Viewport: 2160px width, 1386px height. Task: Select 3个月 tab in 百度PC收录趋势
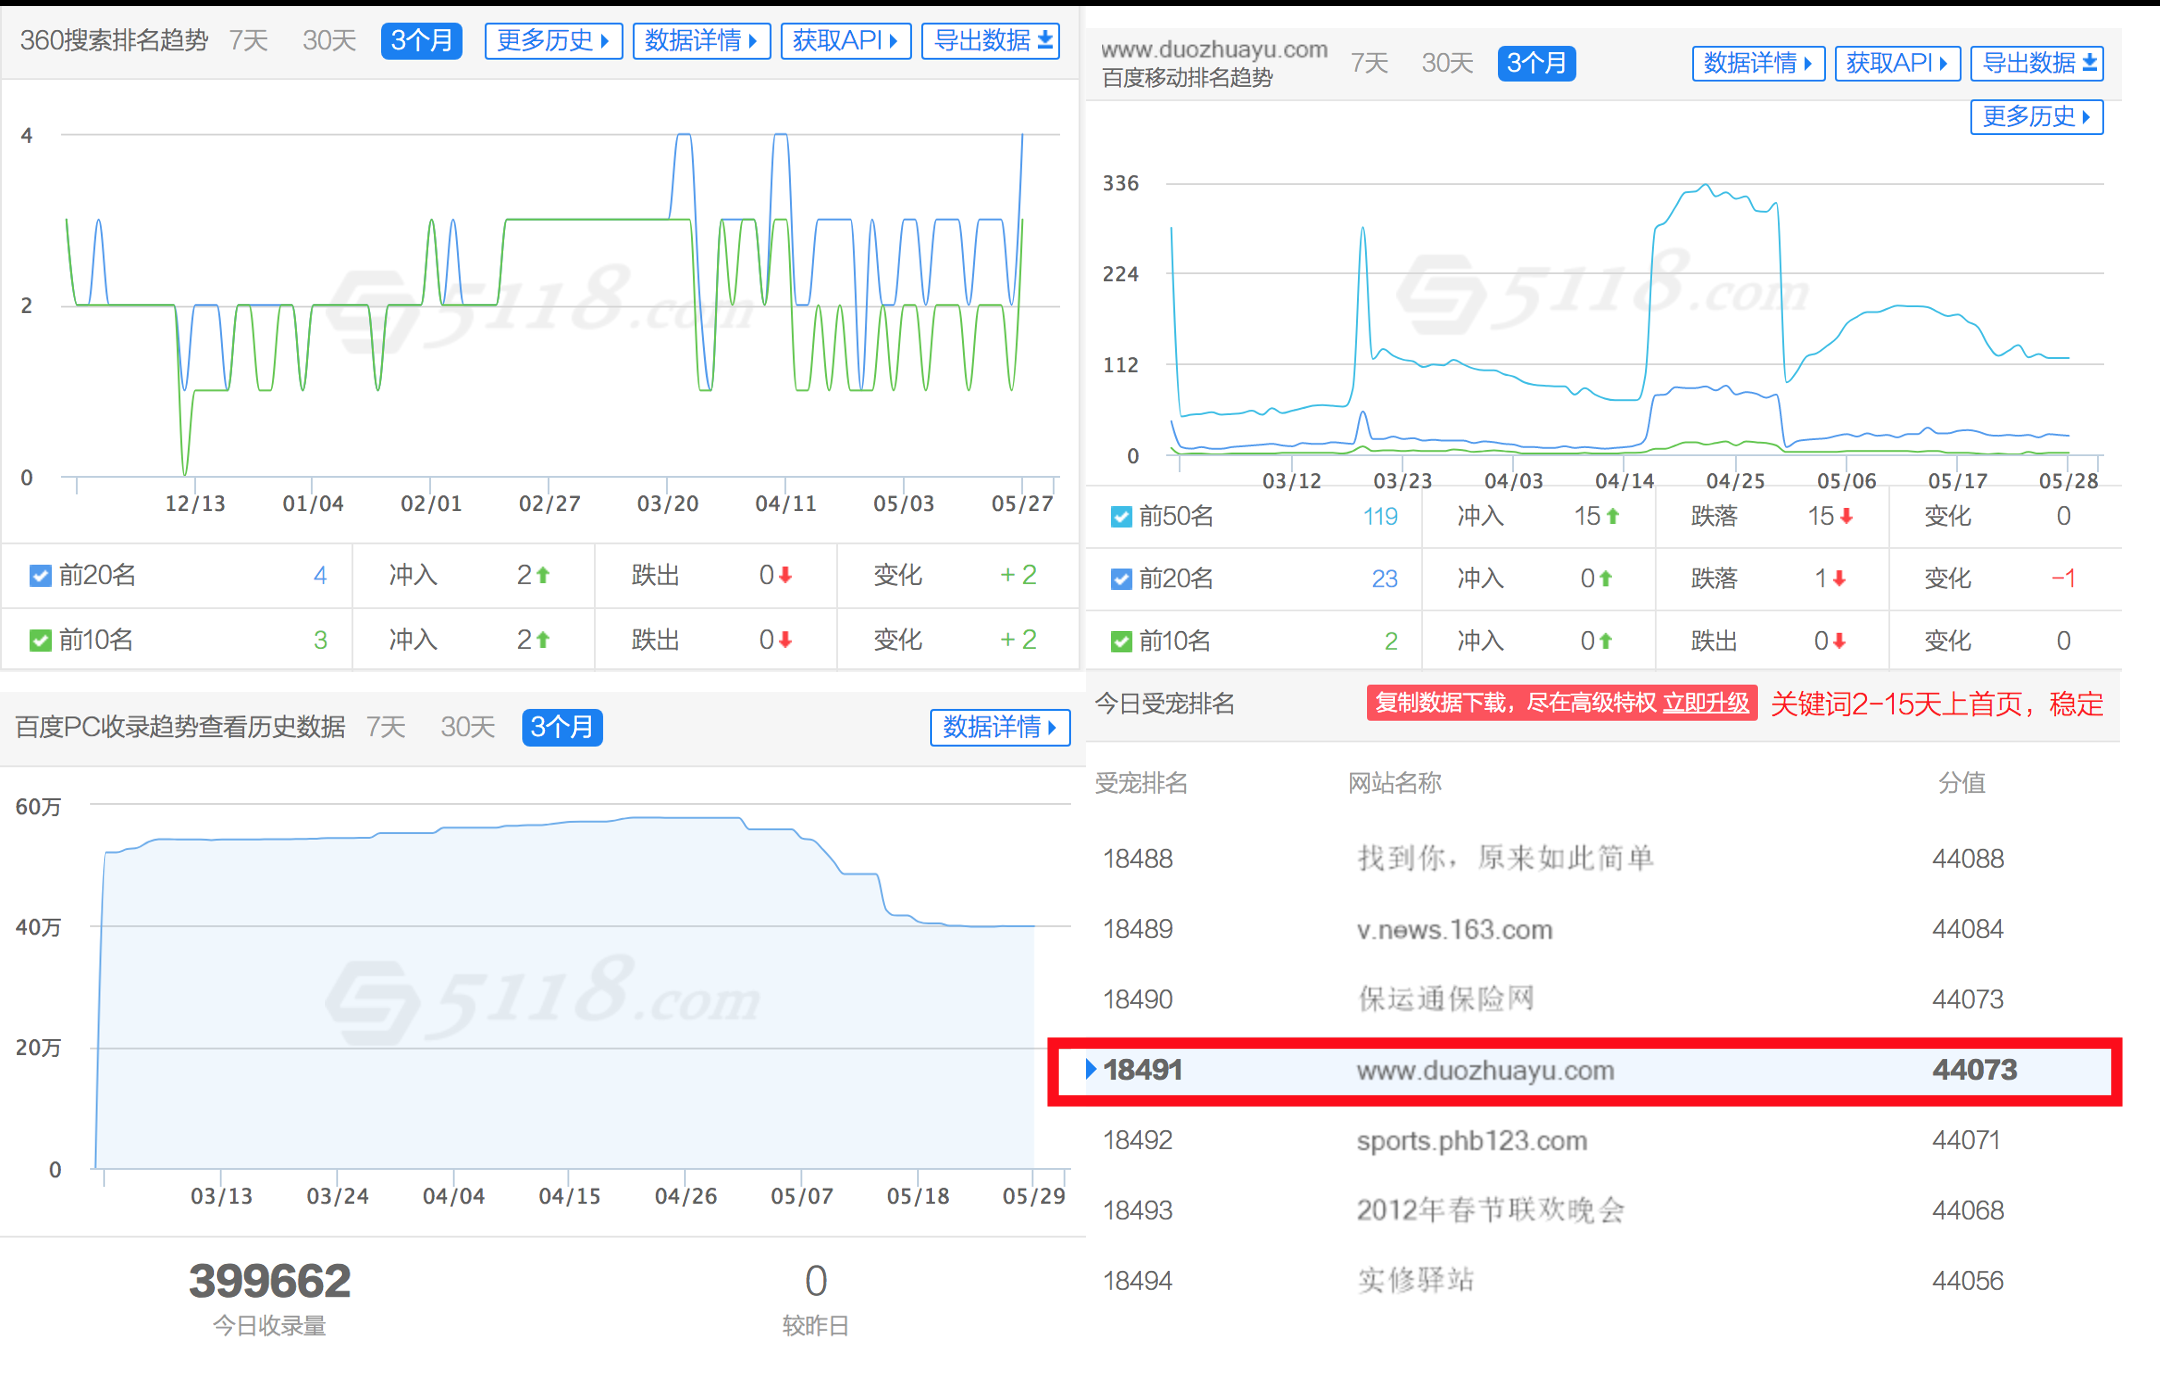(x=562, y=727)
